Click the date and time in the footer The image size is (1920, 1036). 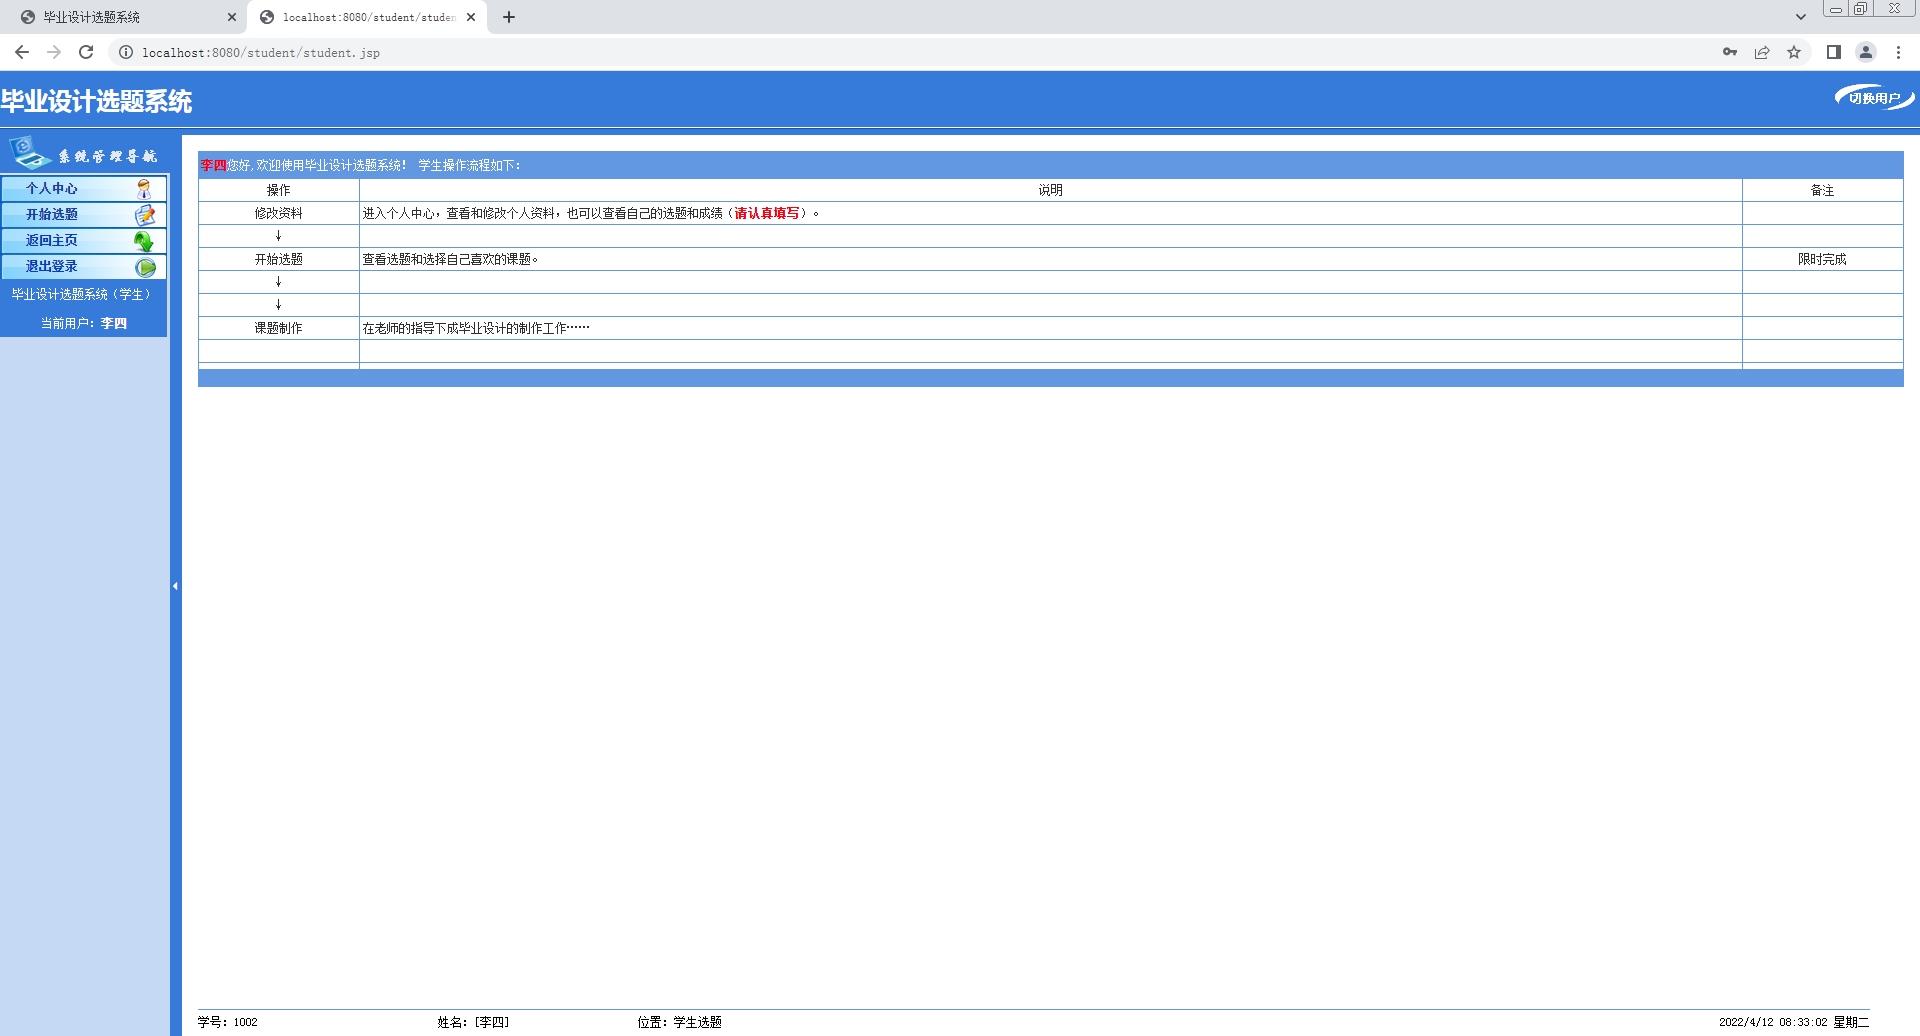tap(1794, 1022)
